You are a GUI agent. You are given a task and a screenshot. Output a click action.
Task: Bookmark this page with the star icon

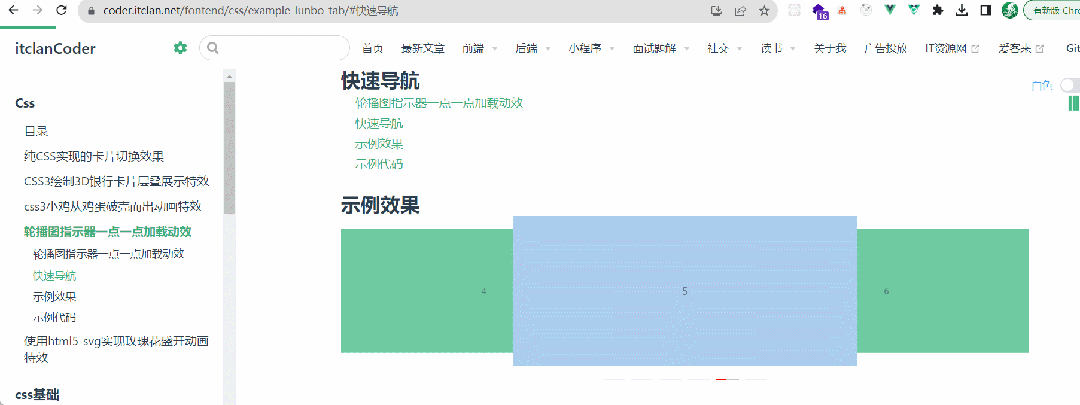point(763,10)
